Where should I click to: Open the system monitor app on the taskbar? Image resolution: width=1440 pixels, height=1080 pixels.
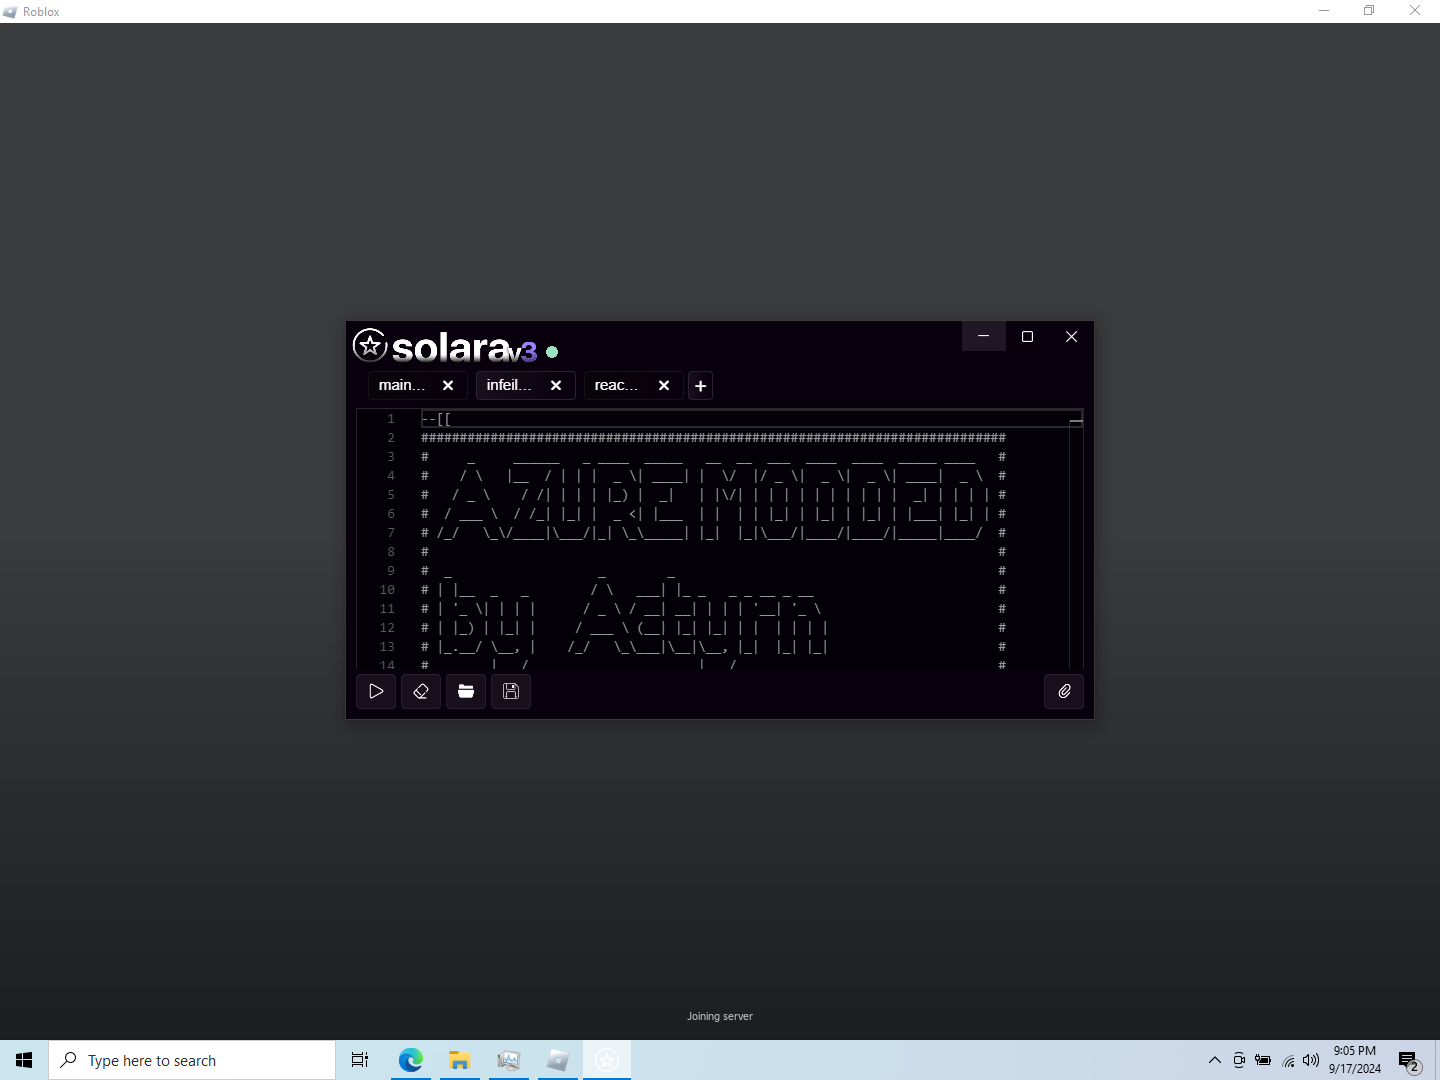click(x=509, y=1060)
